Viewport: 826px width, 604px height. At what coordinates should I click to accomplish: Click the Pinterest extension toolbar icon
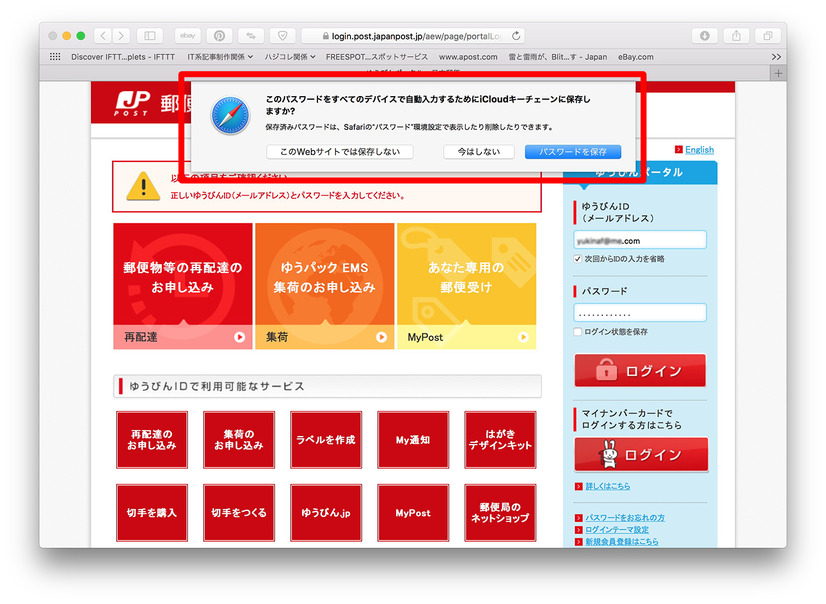click(219, 36)
